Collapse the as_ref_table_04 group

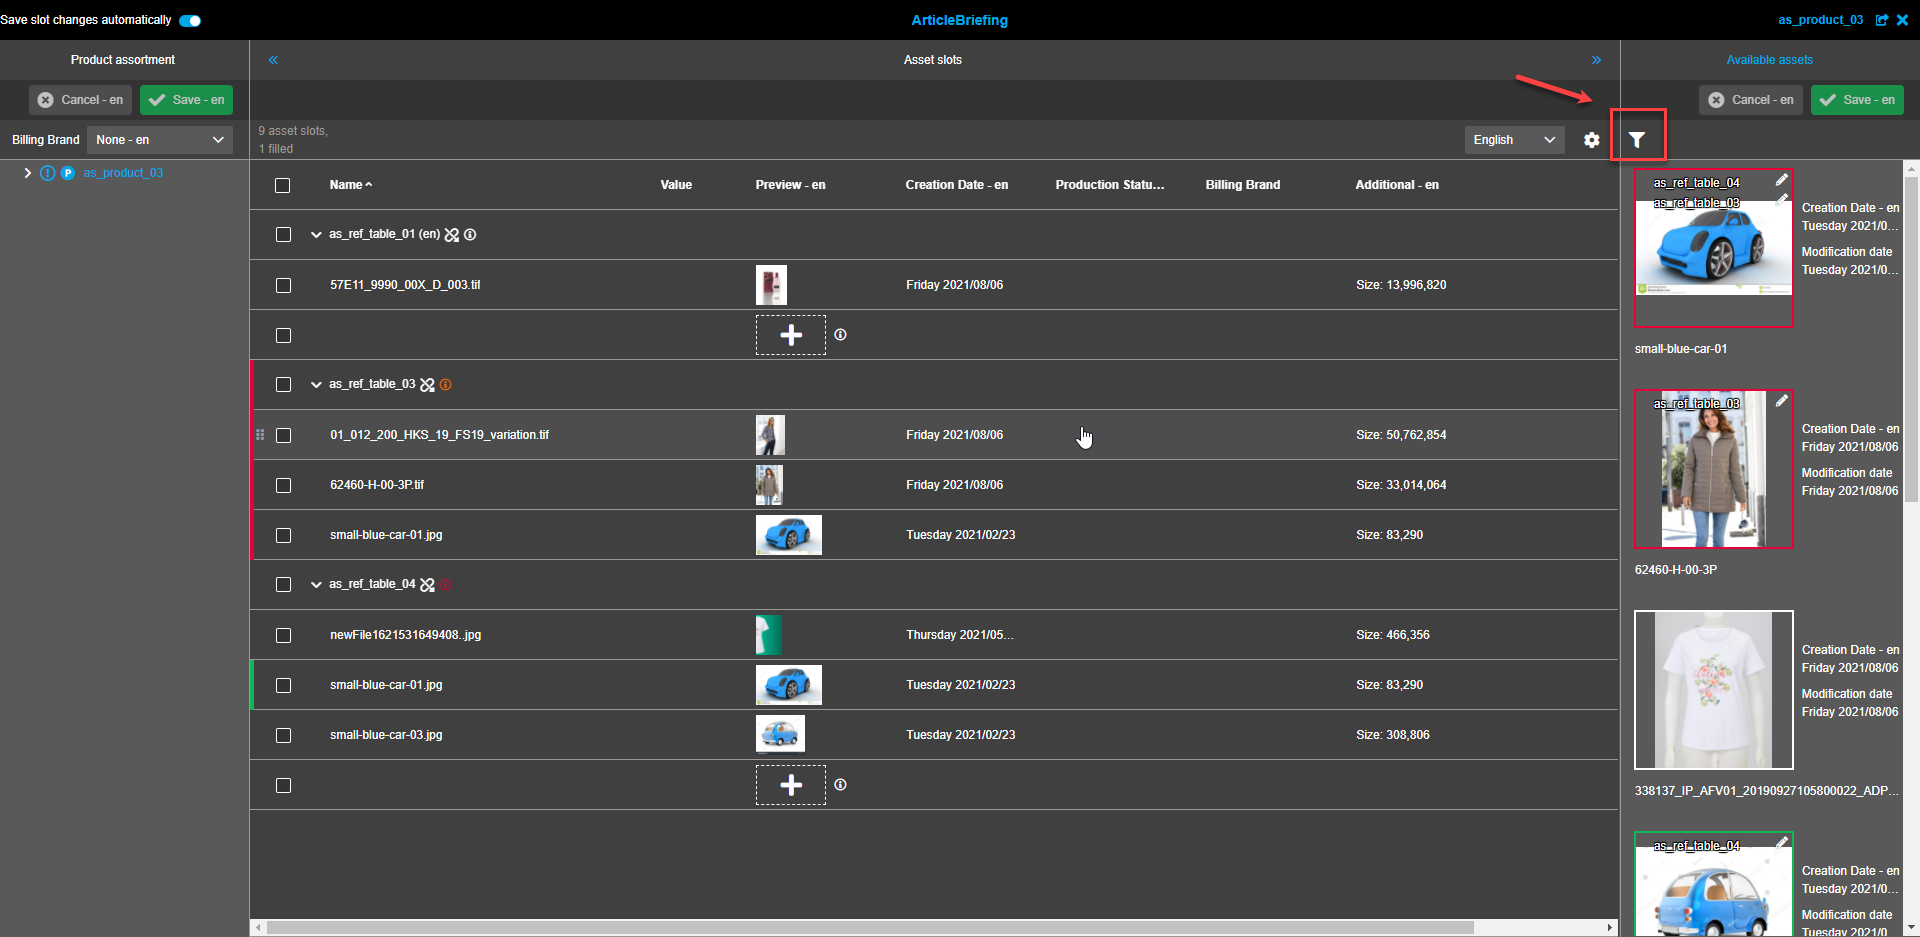(x=316, y=584)
